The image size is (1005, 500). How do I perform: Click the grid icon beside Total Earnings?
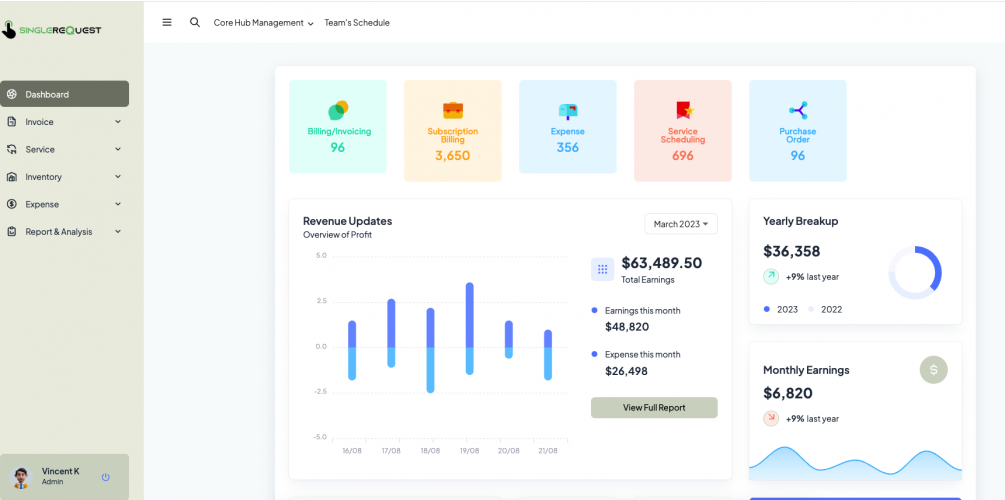[602, 269]
